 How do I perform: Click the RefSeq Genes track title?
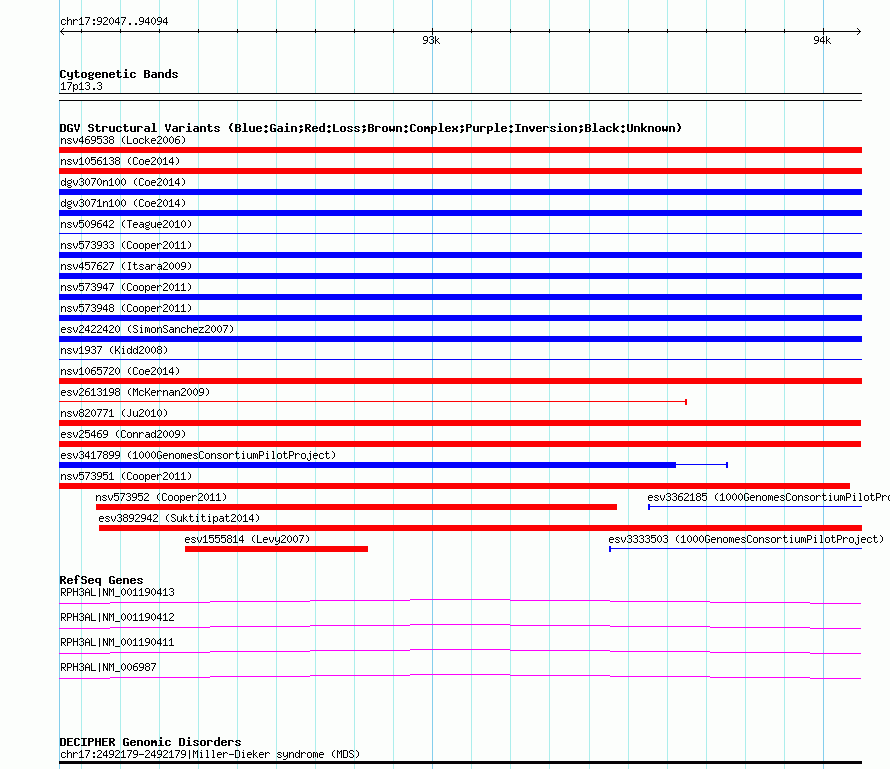point(102,580)
